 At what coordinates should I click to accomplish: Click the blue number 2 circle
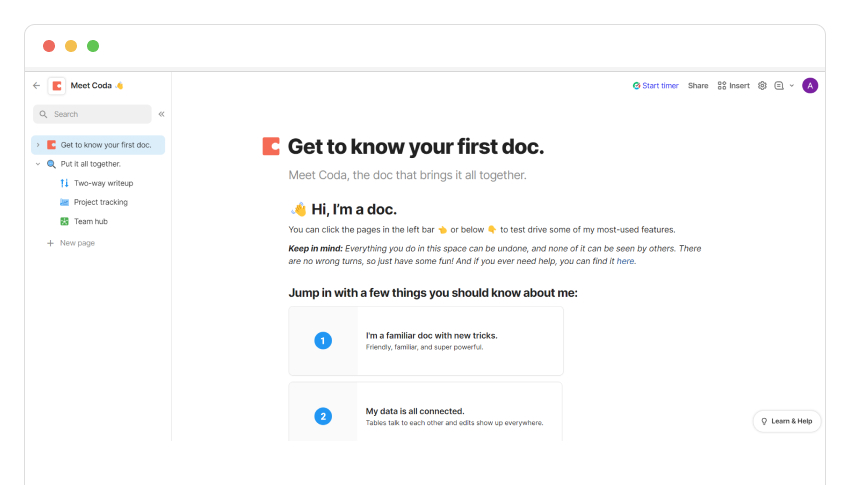coord(323,417)
